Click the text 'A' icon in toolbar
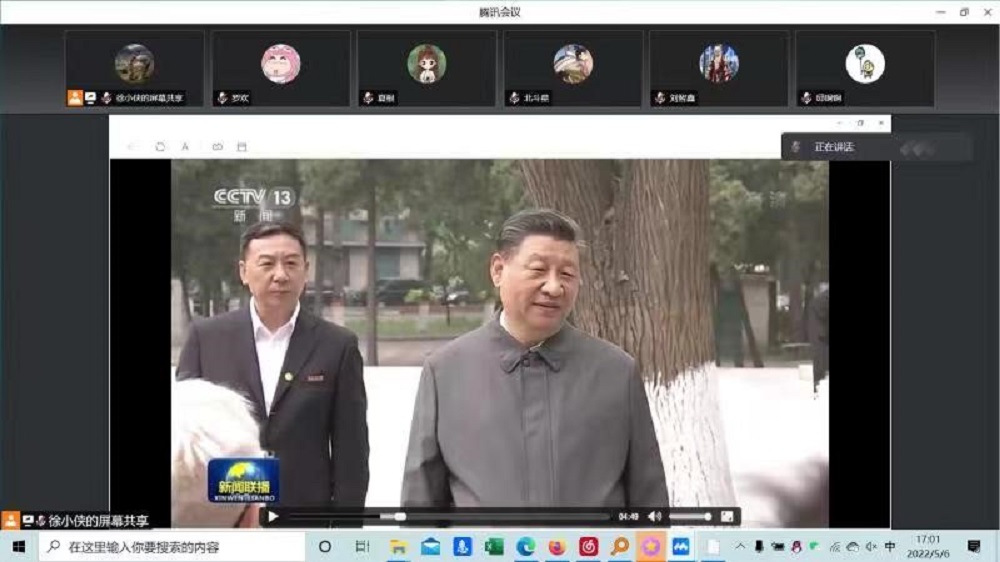Viewport: 1000px width, 562px height. pos(185,147)
